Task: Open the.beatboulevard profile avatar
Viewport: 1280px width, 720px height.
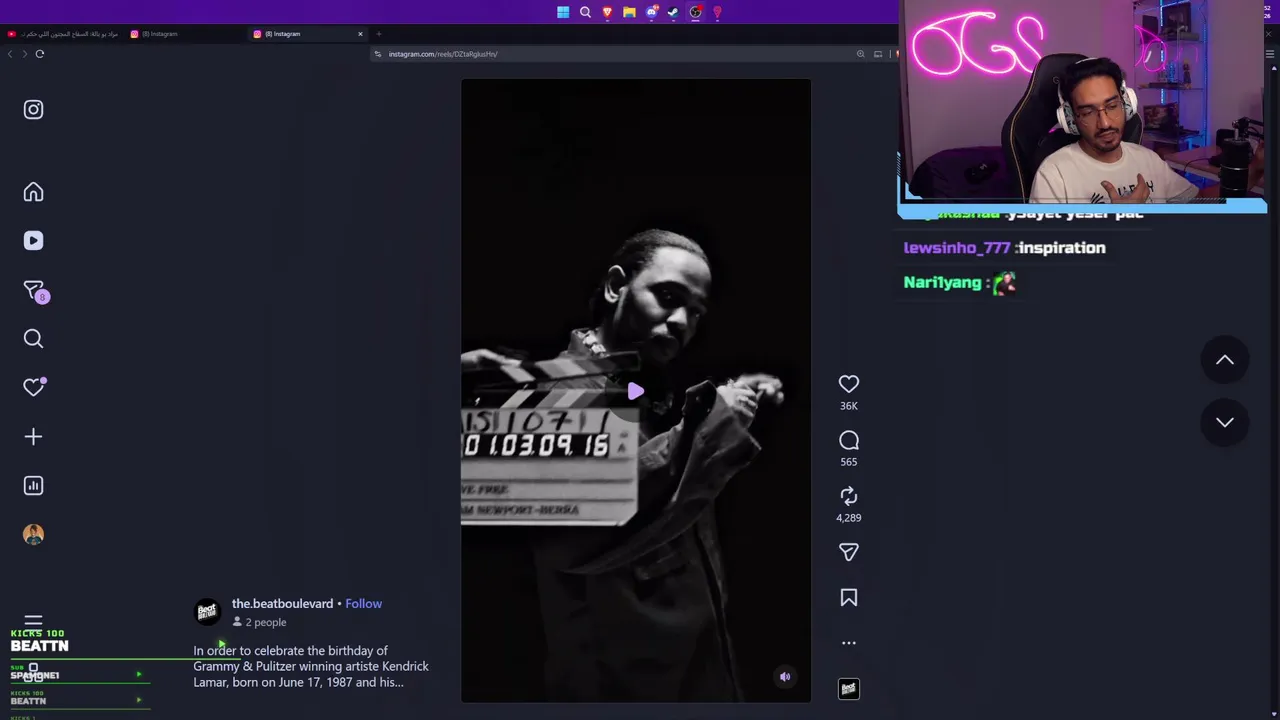Action: (x=207, y=612)
